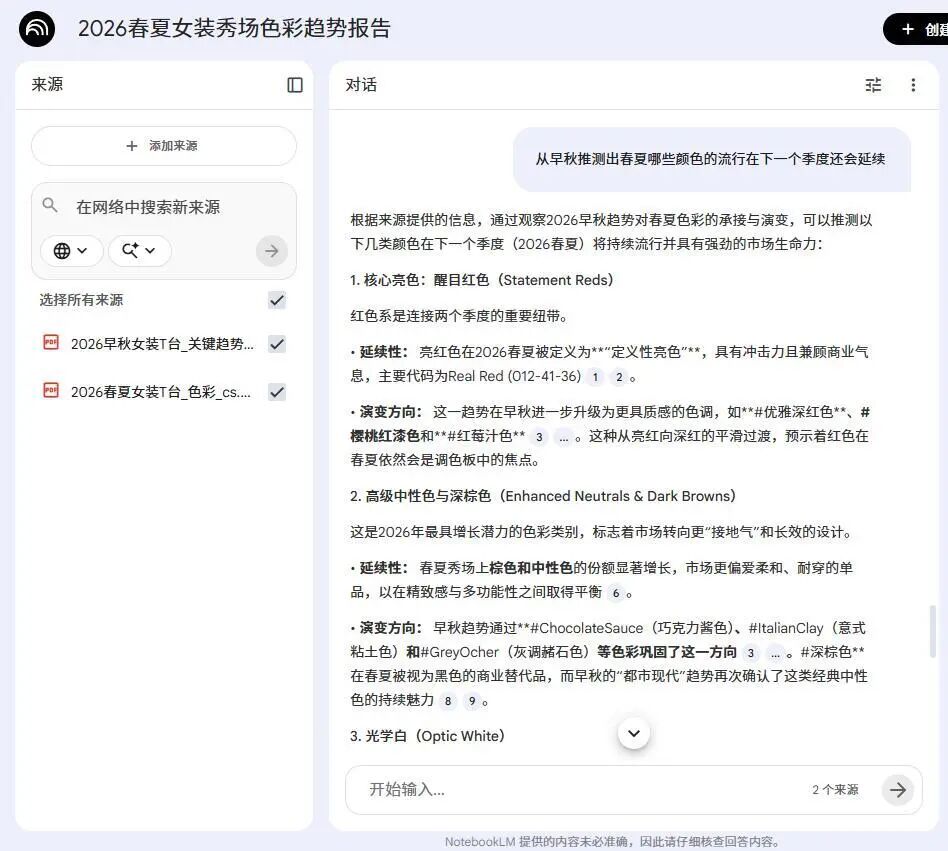The height and width of the screenshot is (851, 948).
Task: Send message with arrow button
Action: click(897, 789)
